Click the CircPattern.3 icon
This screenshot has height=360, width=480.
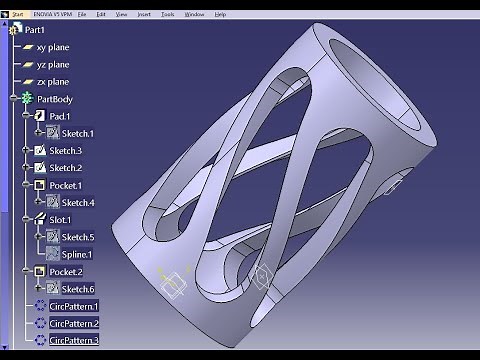pyautogui.click(x=40, y=340)
